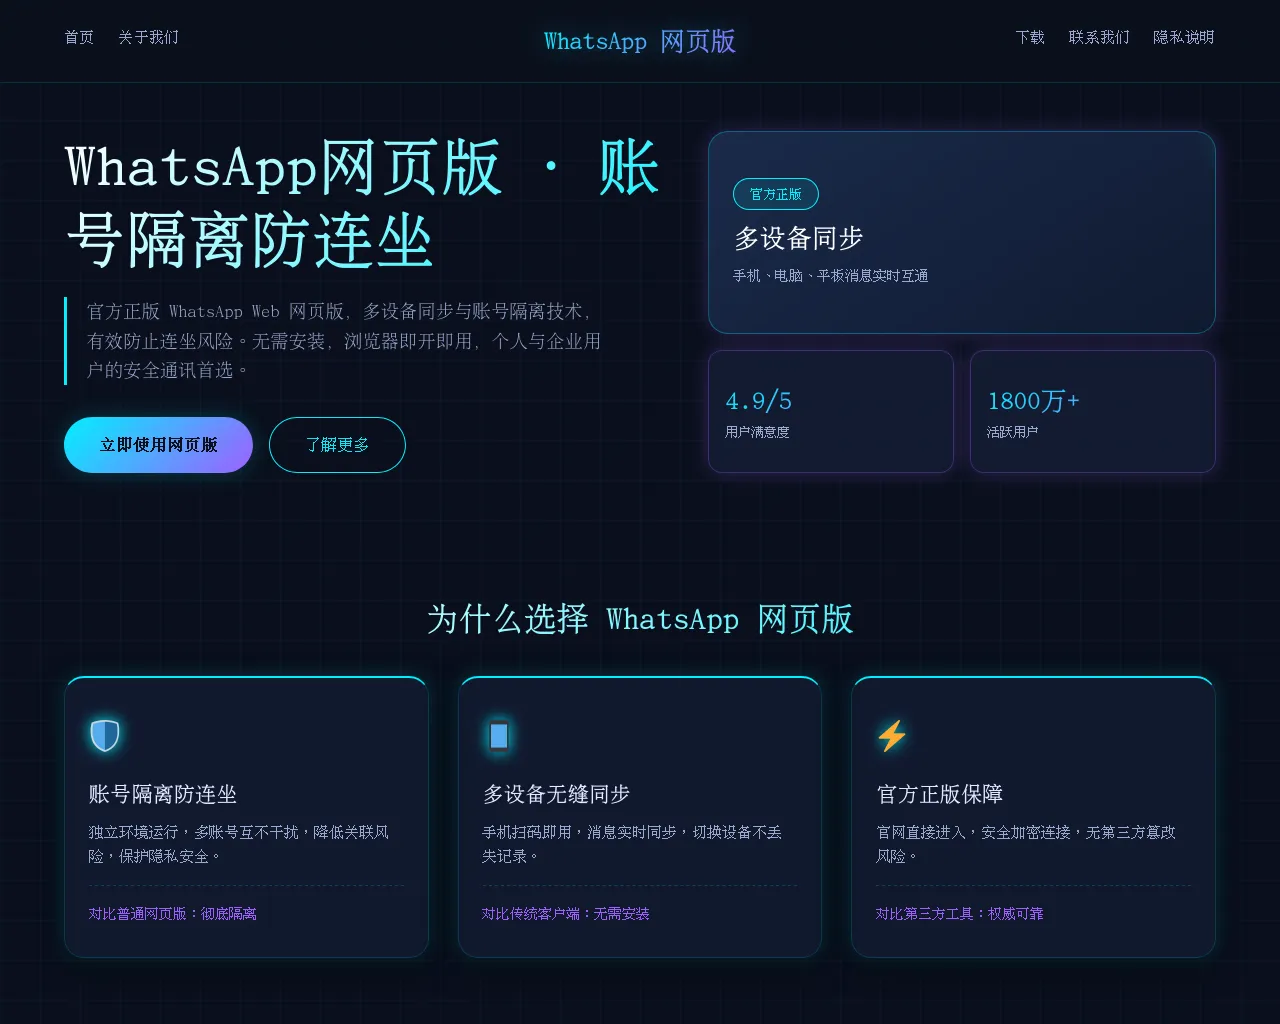Click the phone icon on 多设备无缝同步 card

(499, 735)
